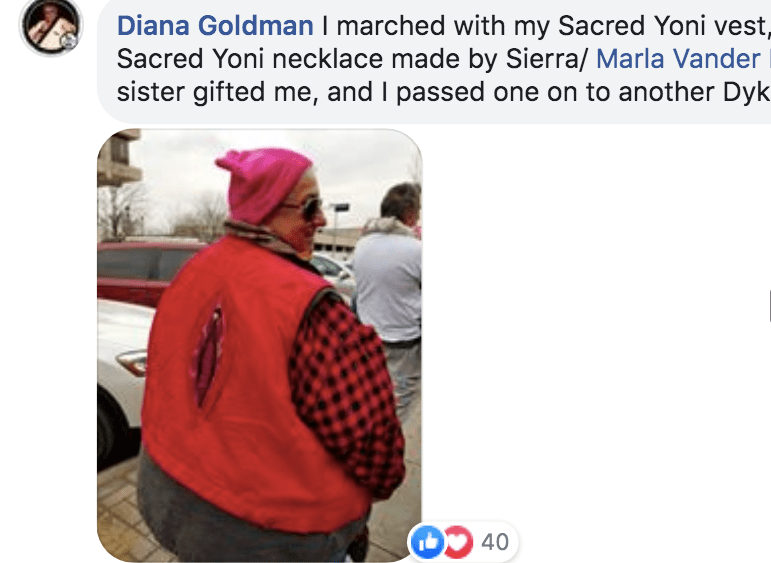Click the red heart Love reaction icon
Screen dimensions: 771x563
coord(458,542)
